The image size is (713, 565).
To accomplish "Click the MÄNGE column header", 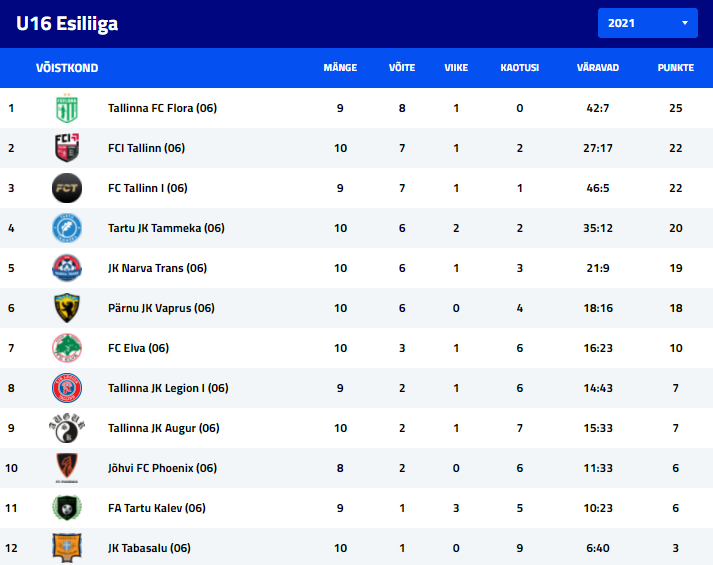I will 340,68.
